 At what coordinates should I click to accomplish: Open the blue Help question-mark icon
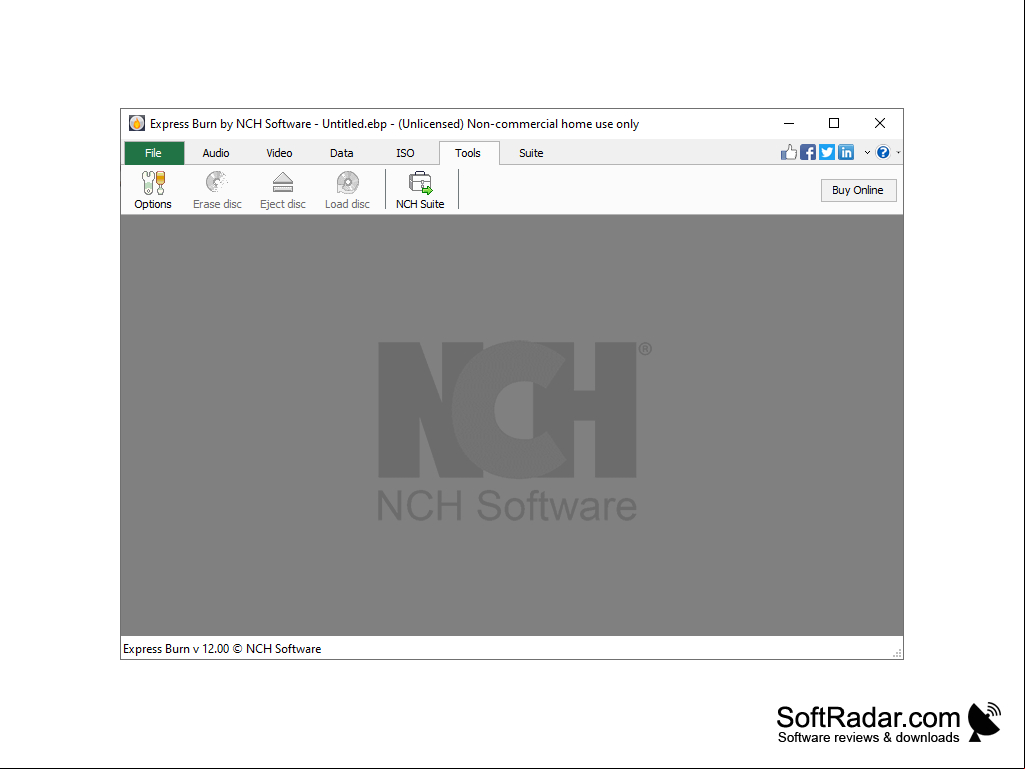(x=882, y=152)
